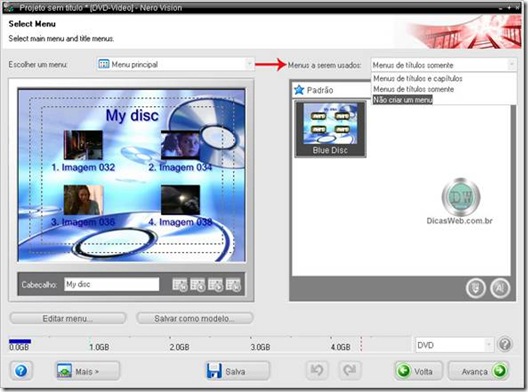Open the DVD disc type dropdown
528x392 pixels.
pyautogui.click(x=454, y=345)
